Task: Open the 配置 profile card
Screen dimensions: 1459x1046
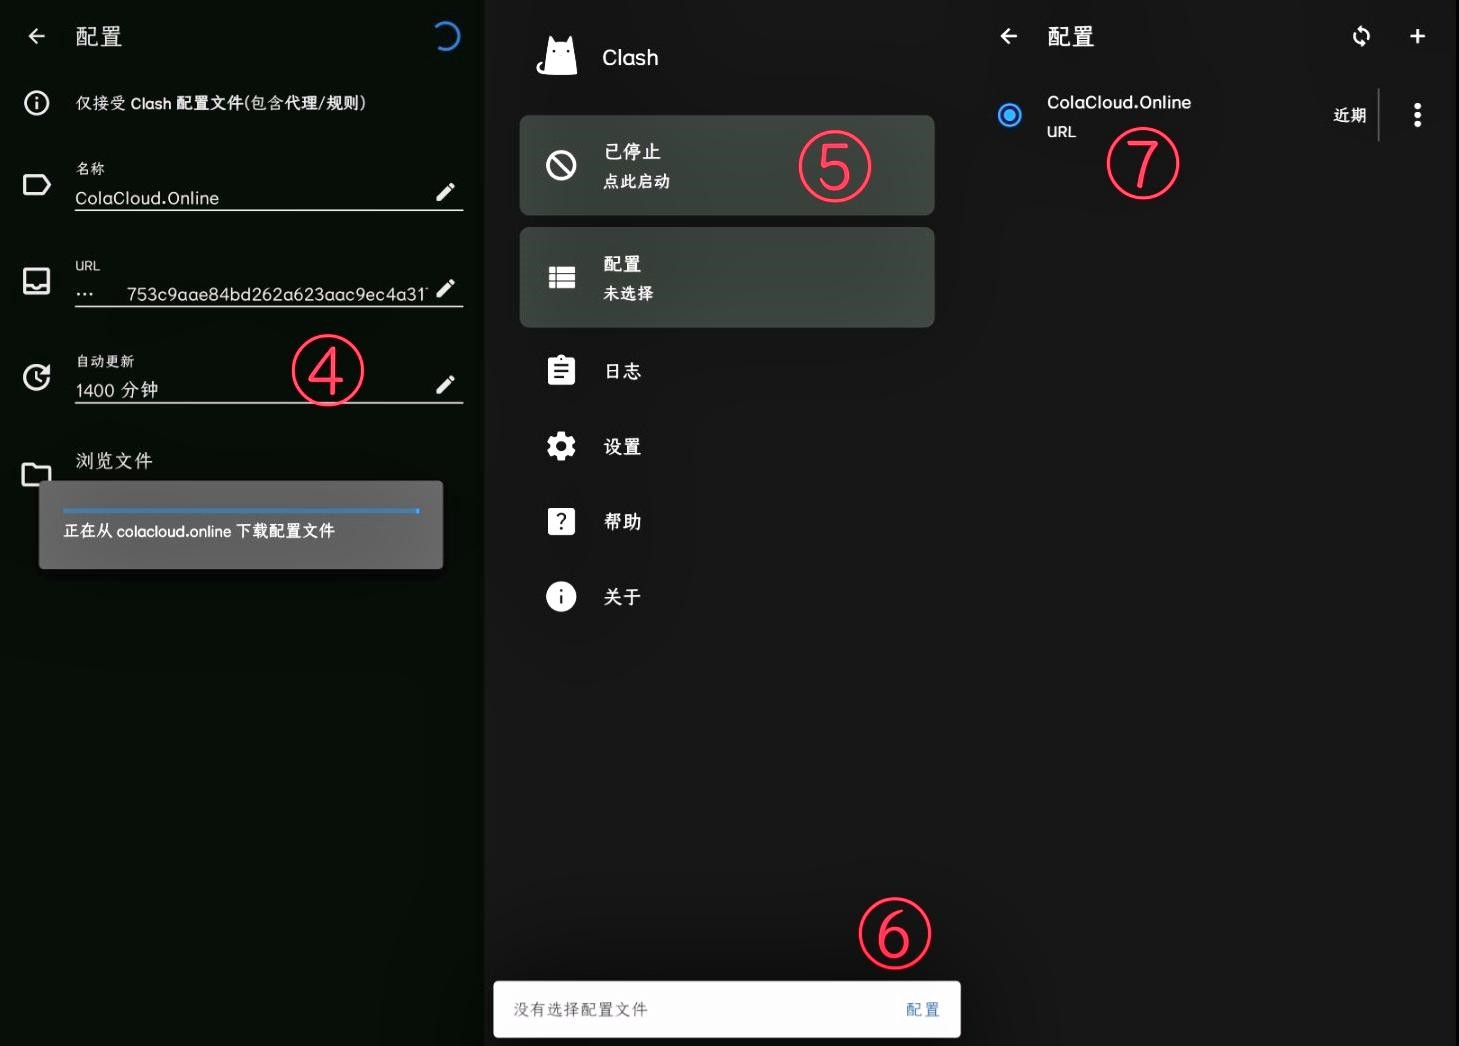Action: pos(726,277)
